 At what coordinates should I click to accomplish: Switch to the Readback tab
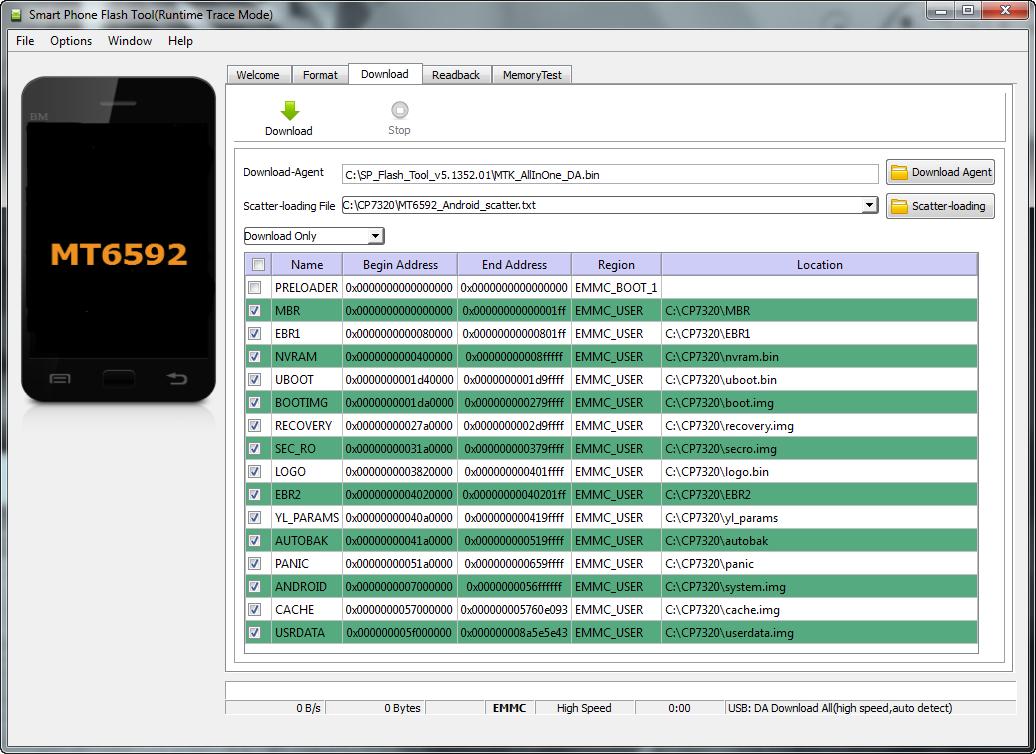point(456,75)
